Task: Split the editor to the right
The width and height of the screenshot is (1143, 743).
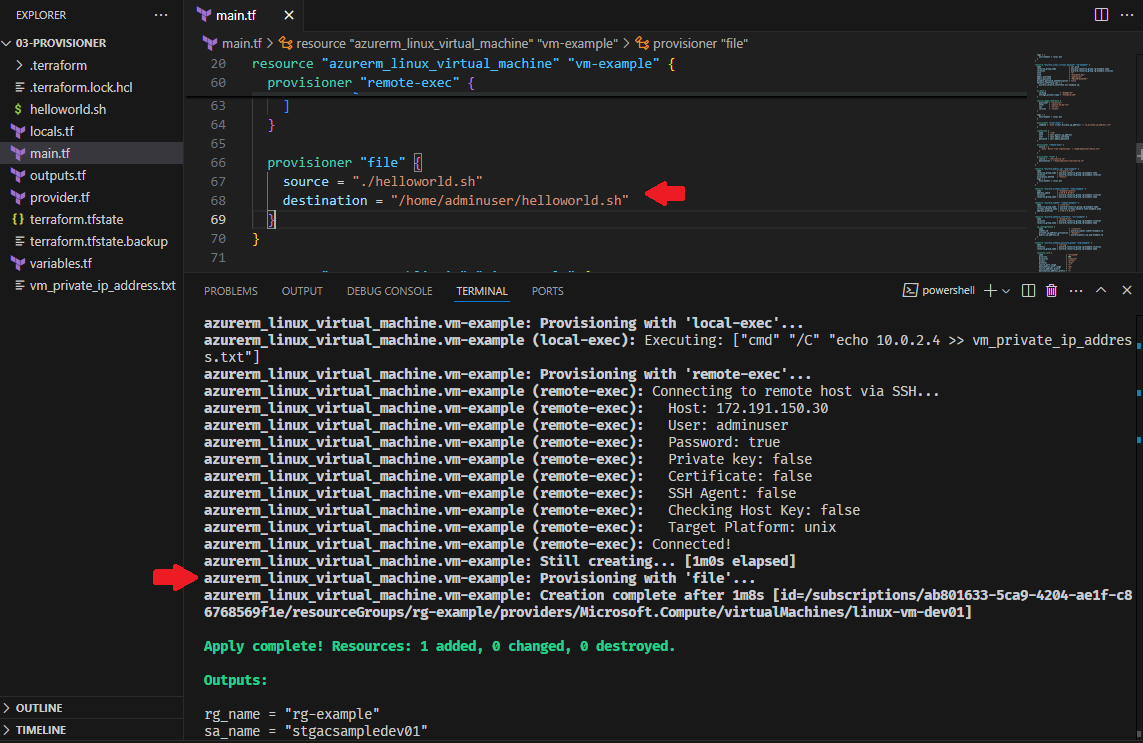Action: coord(1101,15)
